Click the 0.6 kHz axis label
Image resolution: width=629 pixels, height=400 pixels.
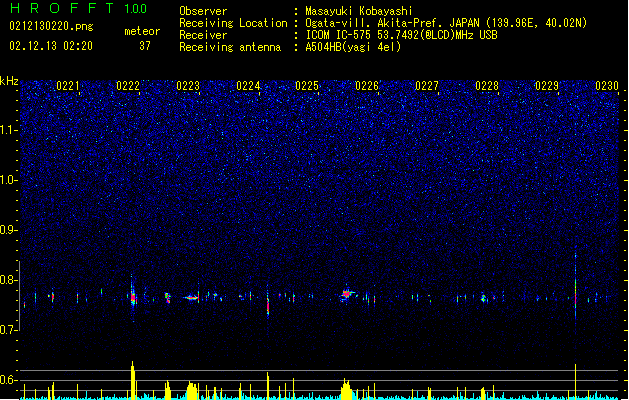(x=9, y=380)
